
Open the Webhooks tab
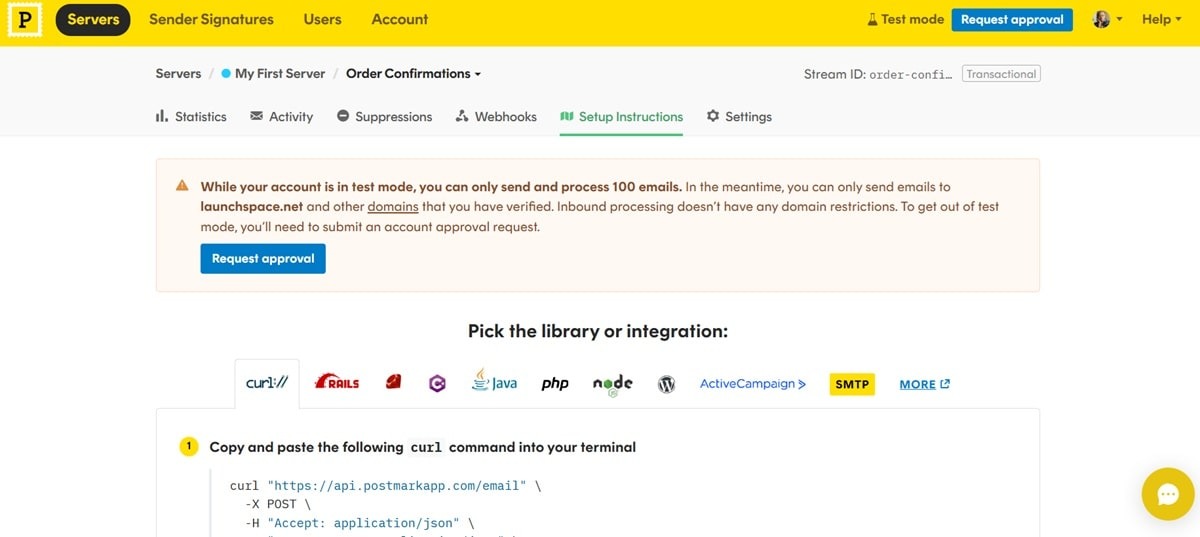pos(496,117)
